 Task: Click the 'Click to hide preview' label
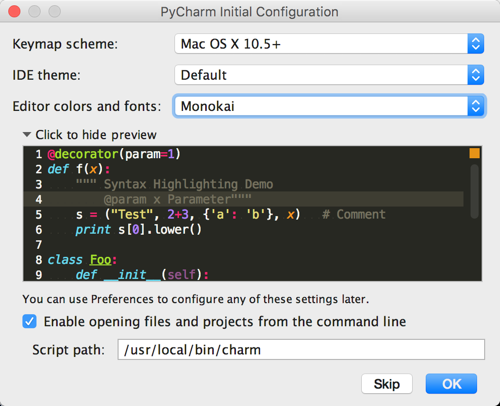click(96, 135)
